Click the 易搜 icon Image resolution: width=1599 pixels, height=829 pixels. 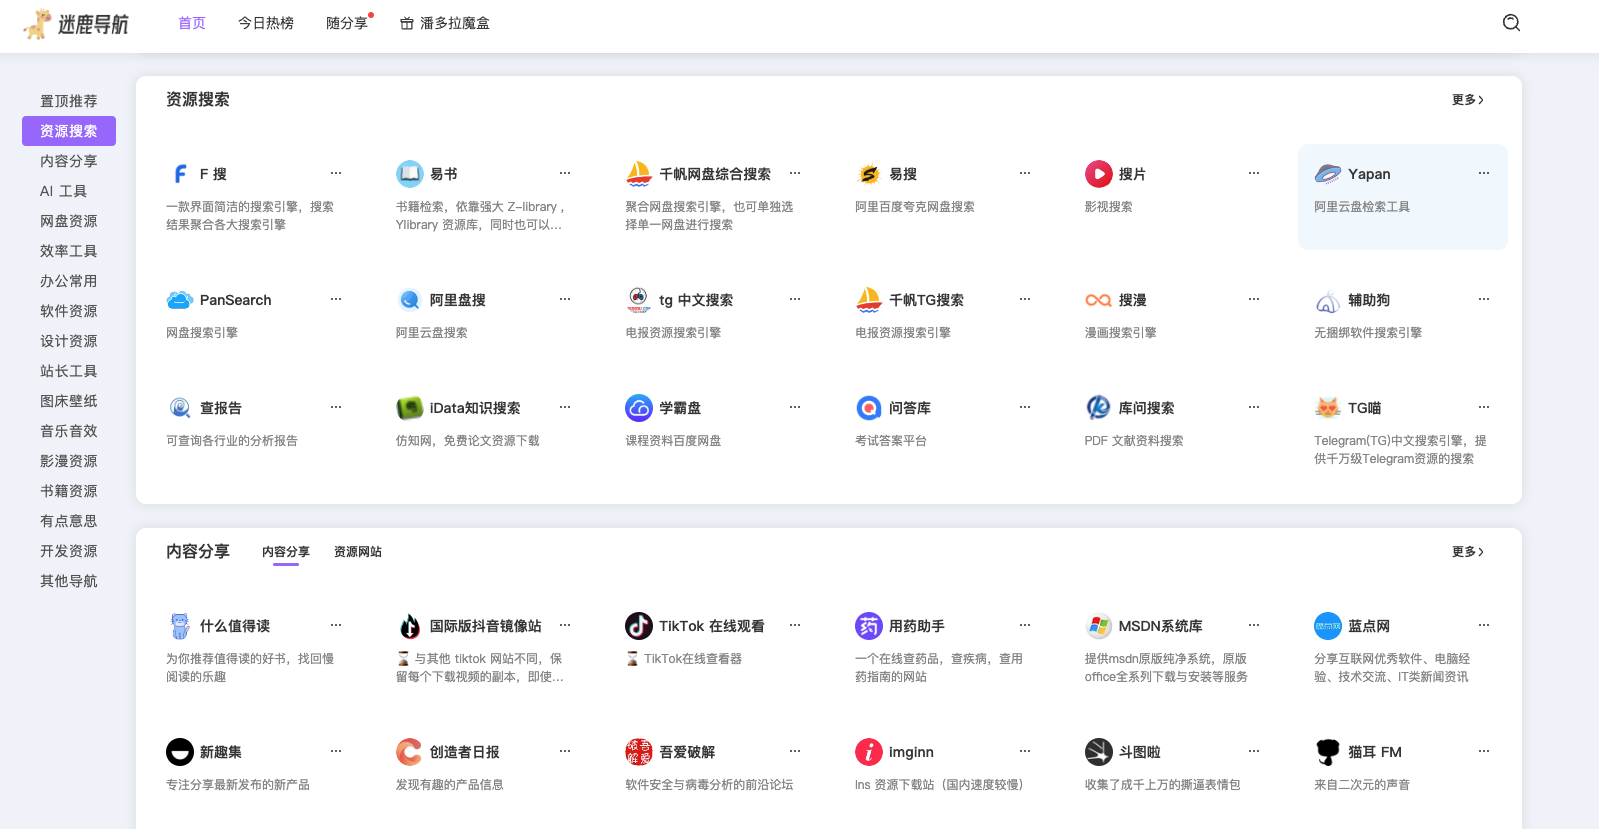click(x=869, y=174)
